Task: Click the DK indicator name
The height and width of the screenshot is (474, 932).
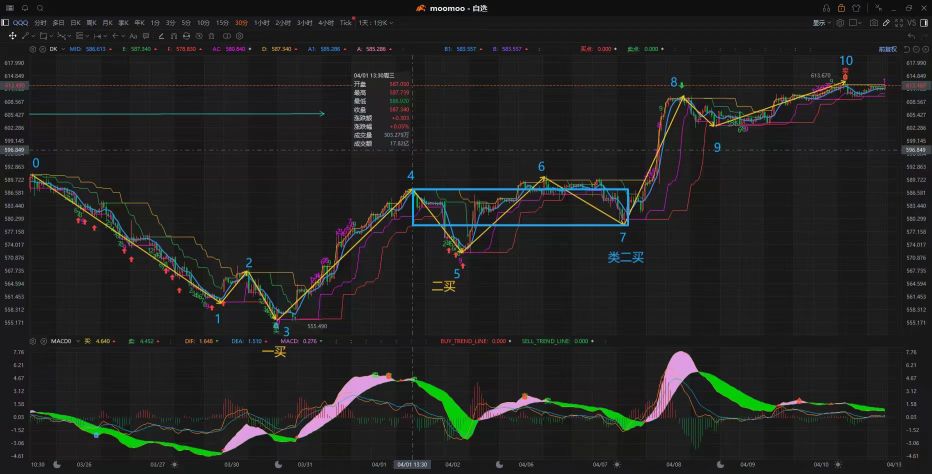Action: click(x=53, y=49)
